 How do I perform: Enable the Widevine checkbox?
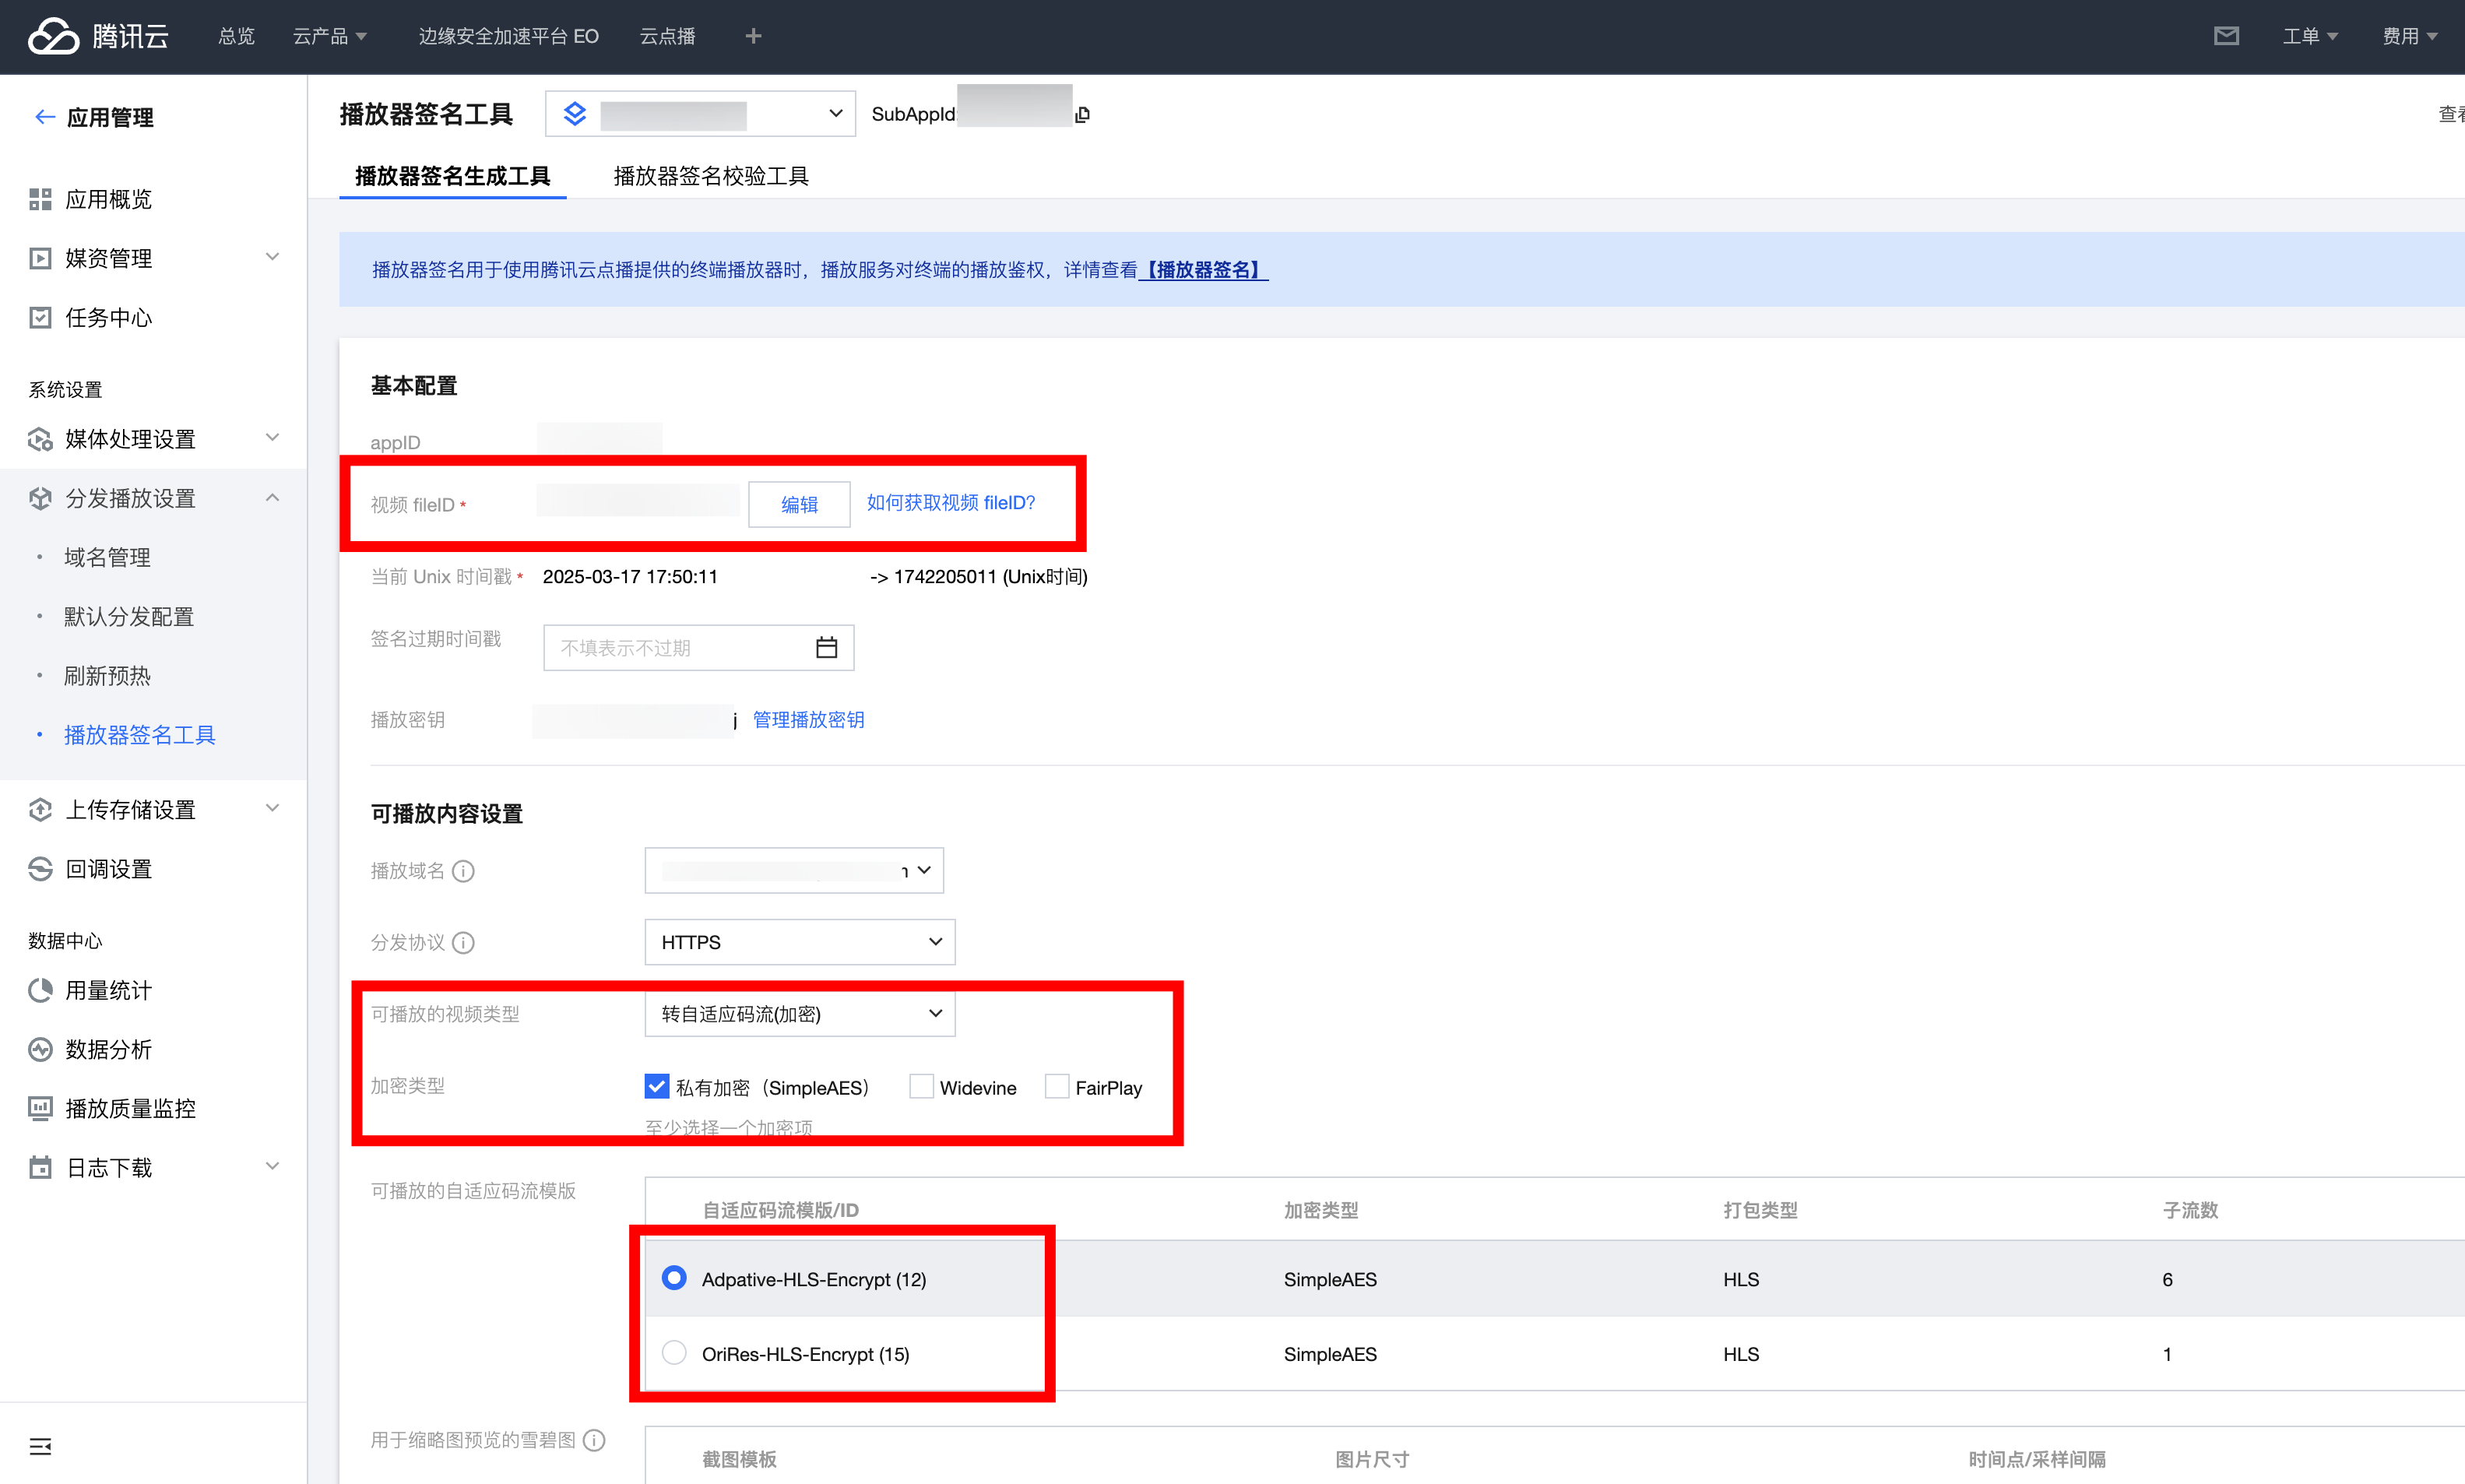(920, 1087)
